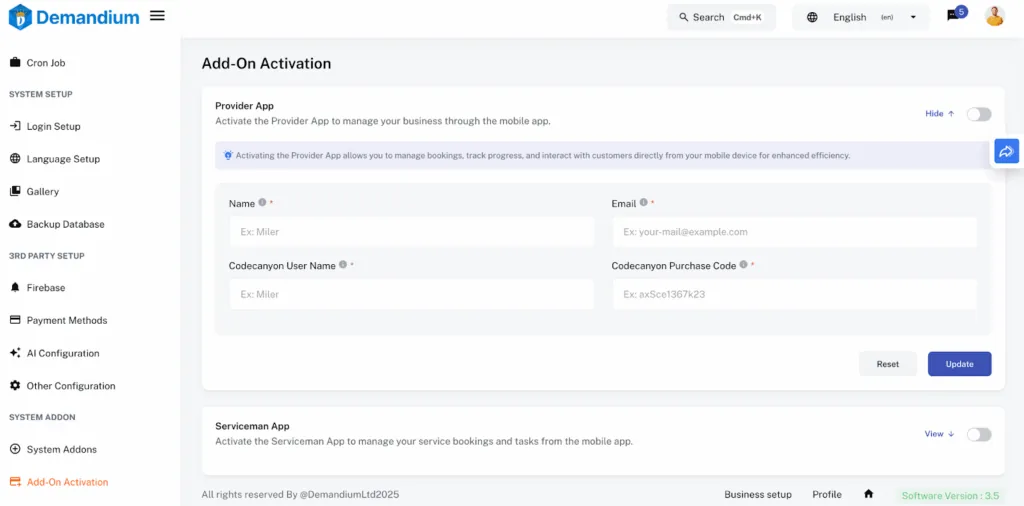1024x506 pixels.
Task: Click the search magnifier icon
Action: 684,17
